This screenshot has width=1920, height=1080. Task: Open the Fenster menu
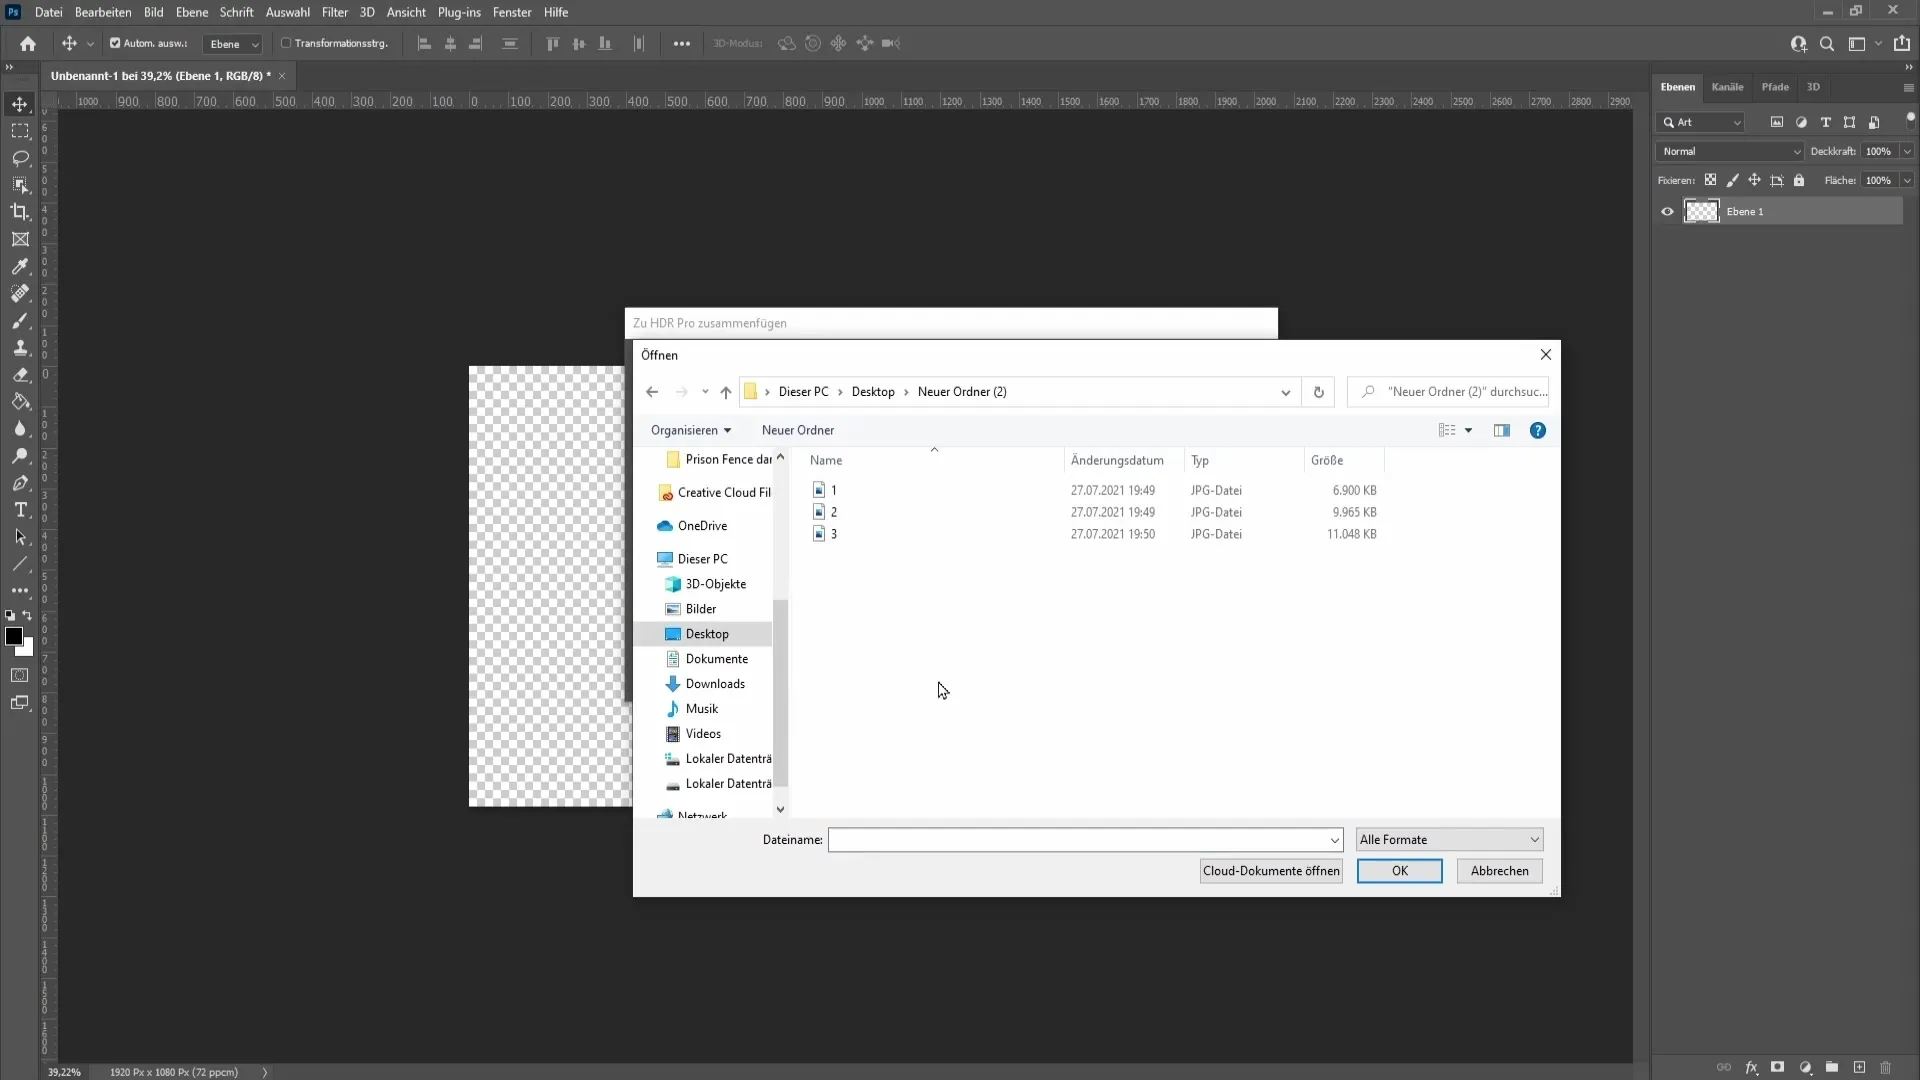(x=512, y=12)
